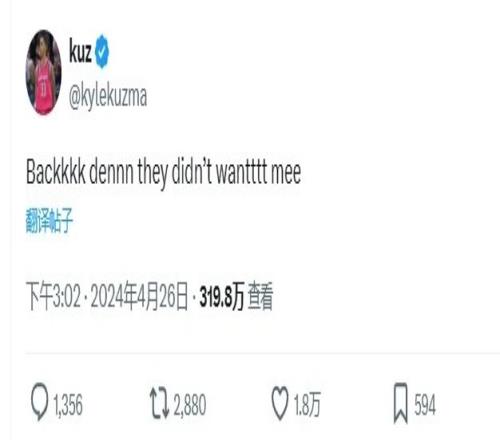Open the 1,356 replies count
This screenshot has height=440, width=500.
point(68,405)
